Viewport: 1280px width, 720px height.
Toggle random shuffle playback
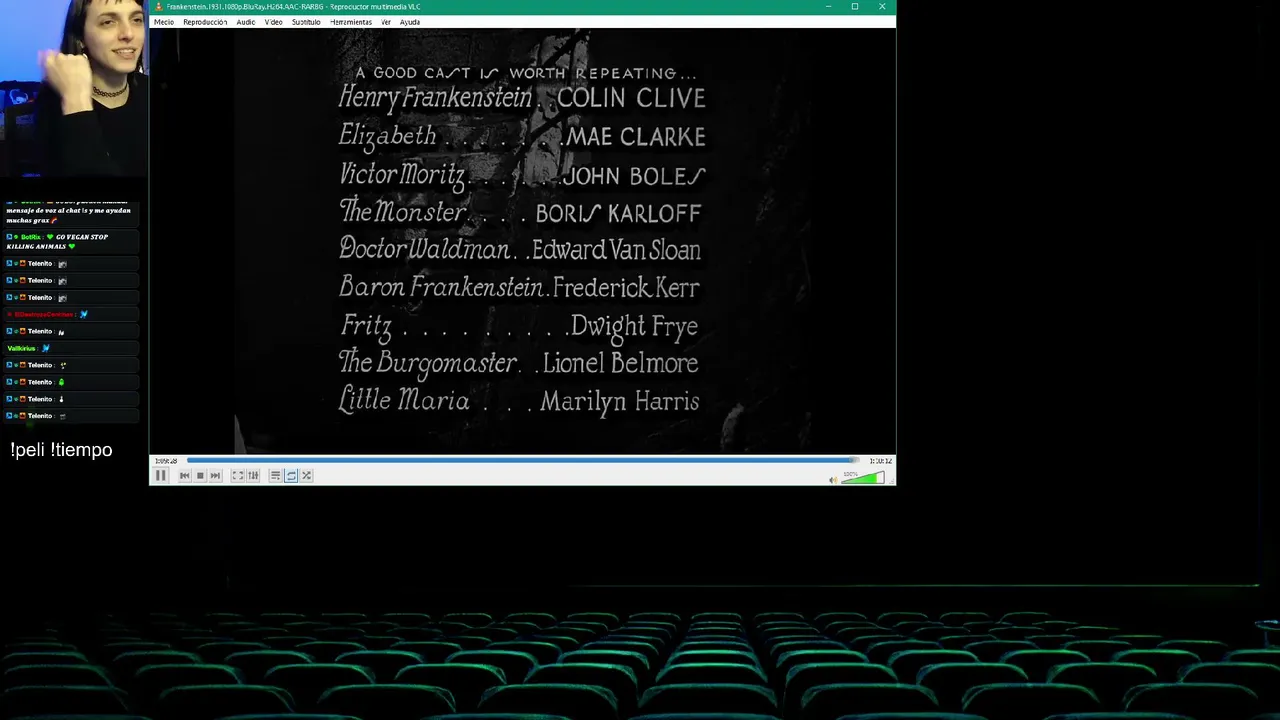(307, 476)
